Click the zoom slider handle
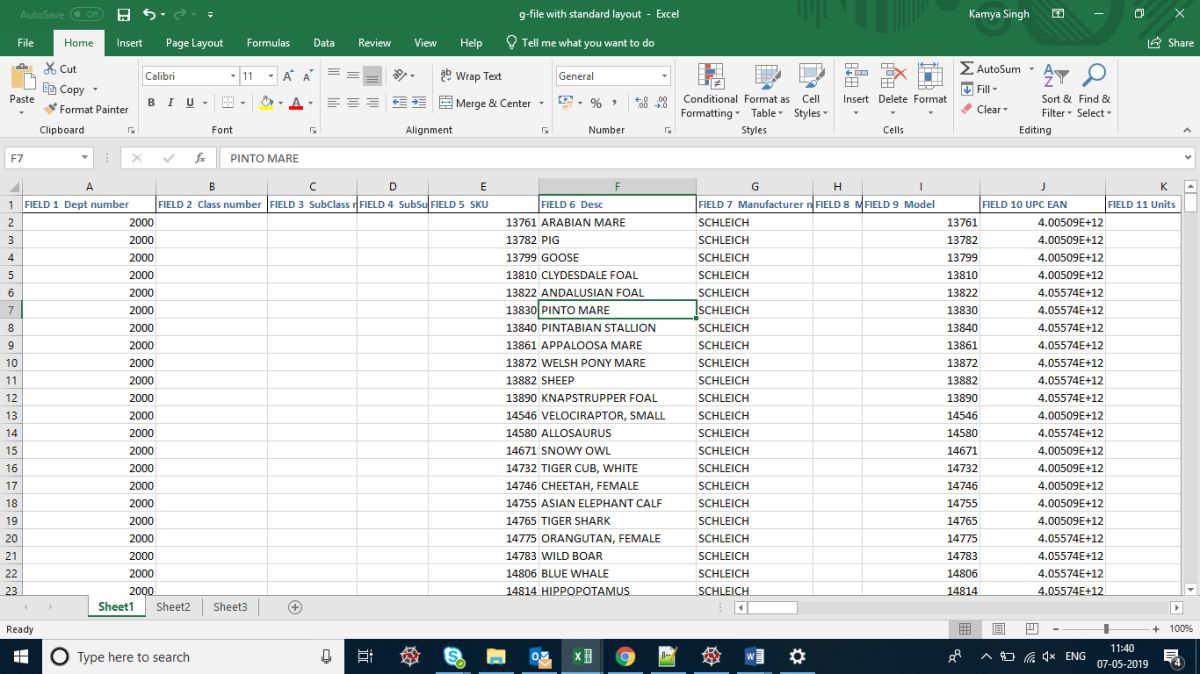This screenshot has width=1200, height=674. pos(1106,629)
